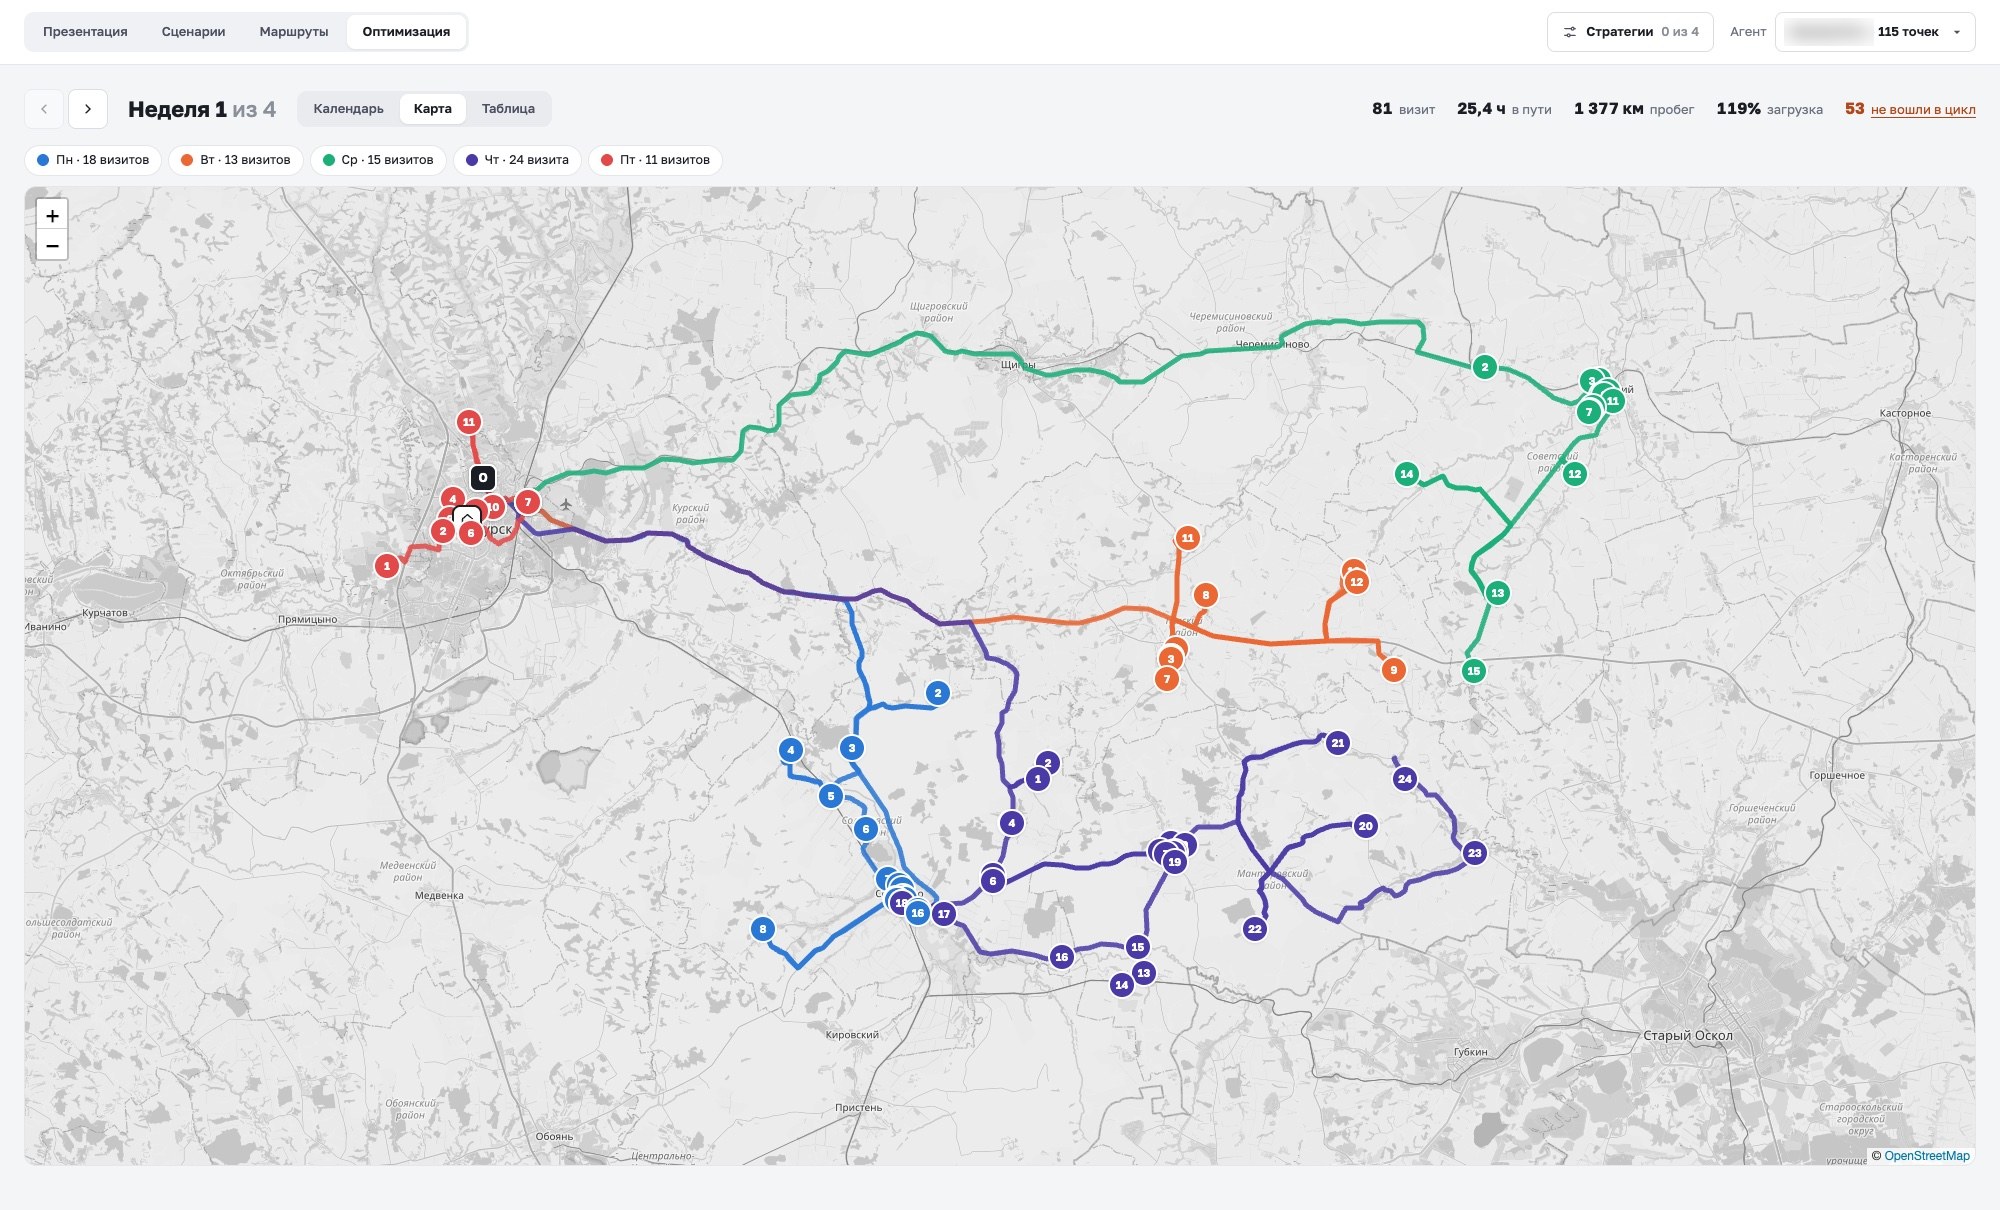Image resolution: width=2000 pixels, height=1210 pixels.
Task: Select purple Thursday stop marker 21
Action: click(1338, 743)
